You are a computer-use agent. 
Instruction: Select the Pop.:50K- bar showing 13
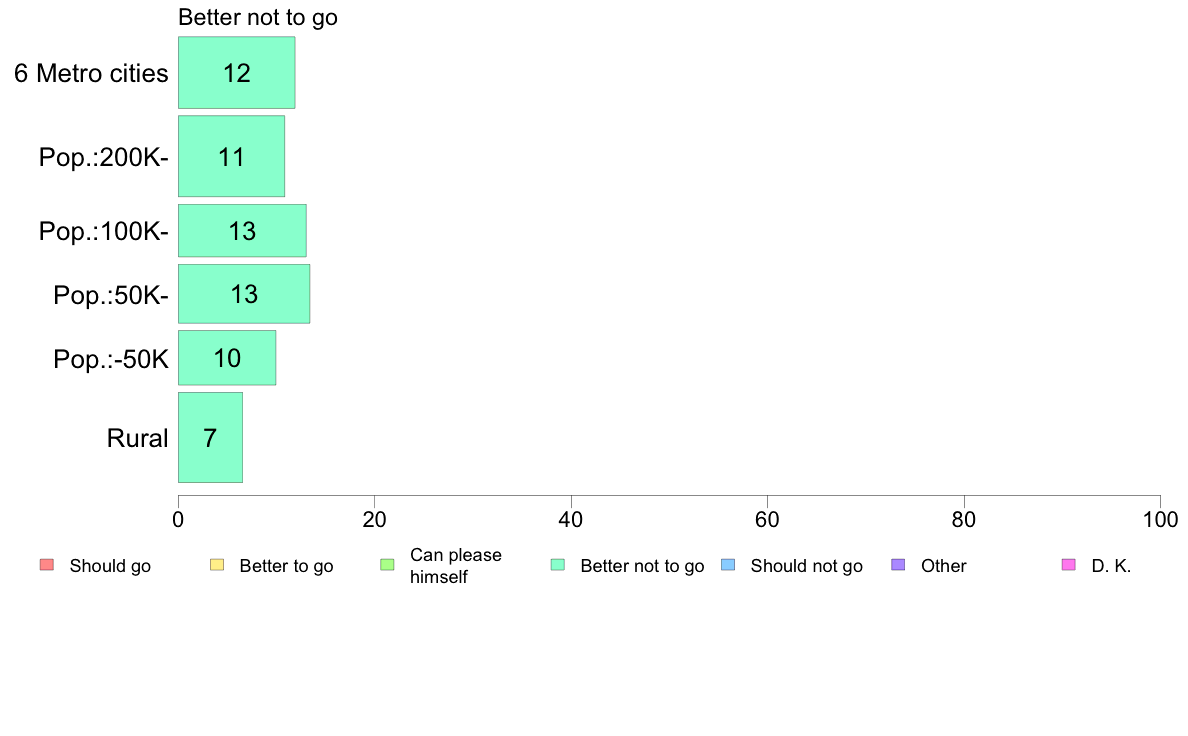pyautogui.click(x=244, y=294)
